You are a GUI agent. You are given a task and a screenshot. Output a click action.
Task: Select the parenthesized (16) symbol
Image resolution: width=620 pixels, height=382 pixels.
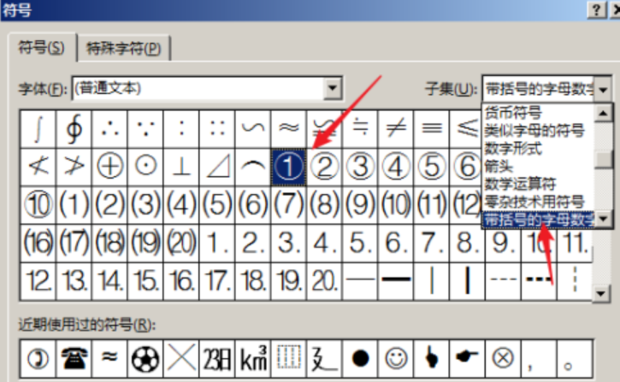pyautogui.click(x=38, y=242)
